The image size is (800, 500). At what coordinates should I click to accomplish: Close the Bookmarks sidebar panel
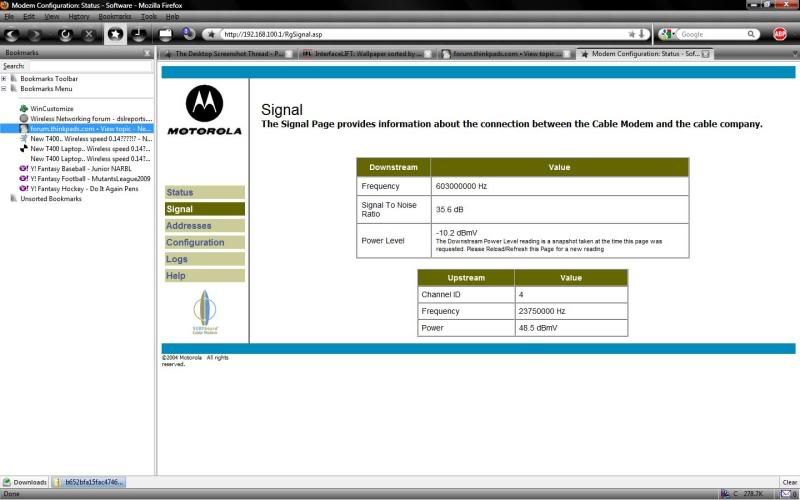[147, 52]
